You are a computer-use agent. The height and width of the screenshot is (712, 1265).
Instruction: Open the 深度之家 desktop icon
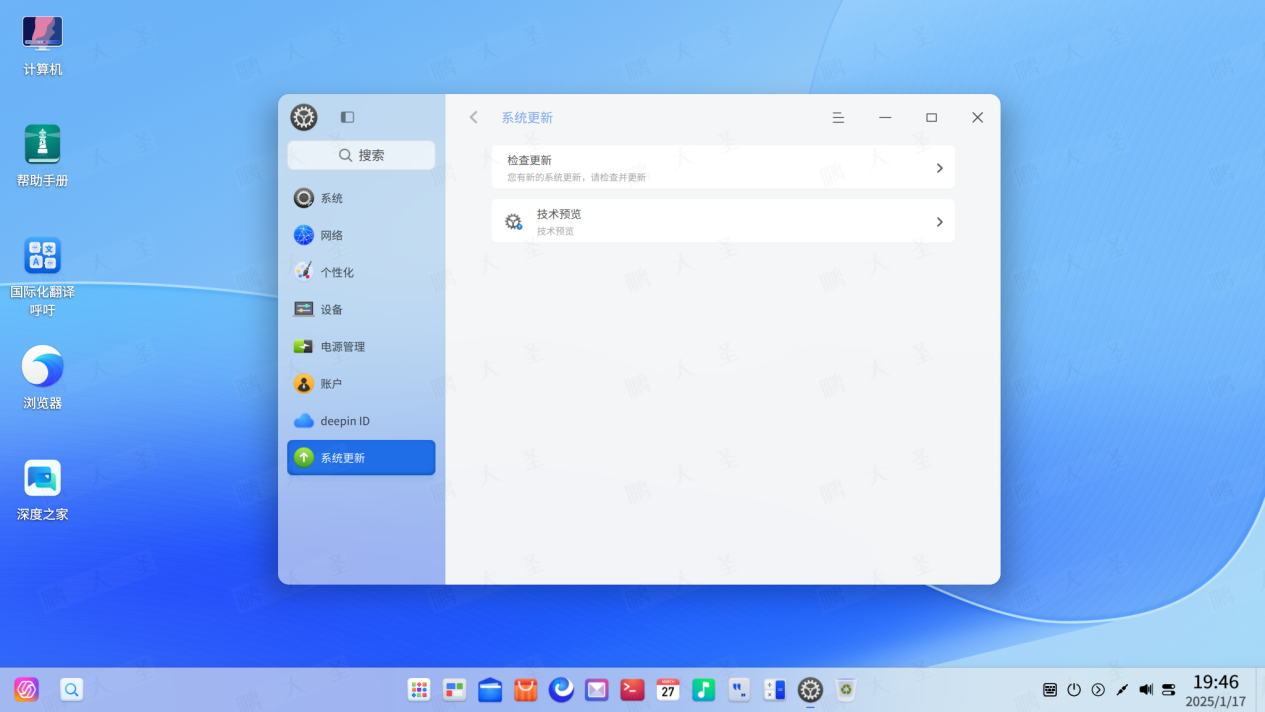coord(43,490)
